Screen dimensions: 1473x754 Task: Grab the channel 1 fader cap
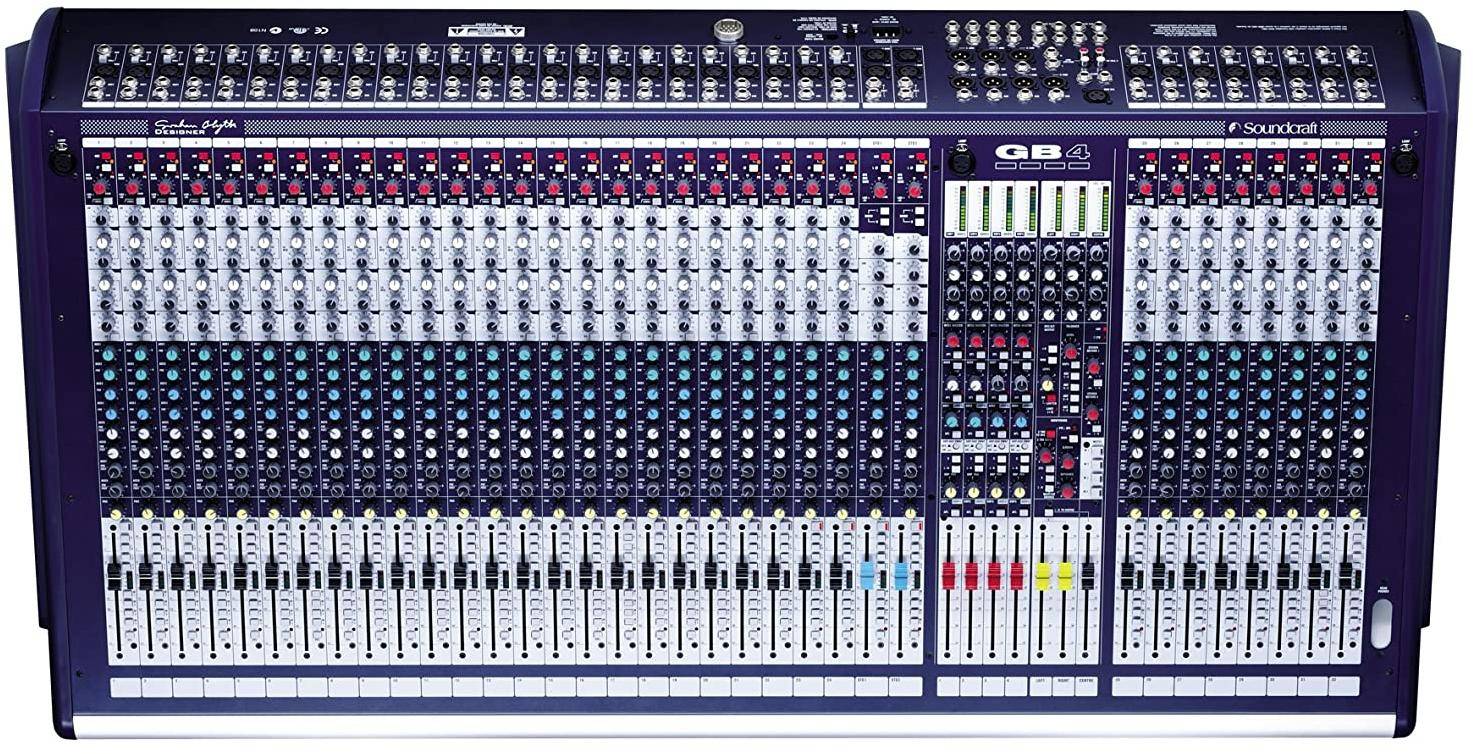(114, 576)
